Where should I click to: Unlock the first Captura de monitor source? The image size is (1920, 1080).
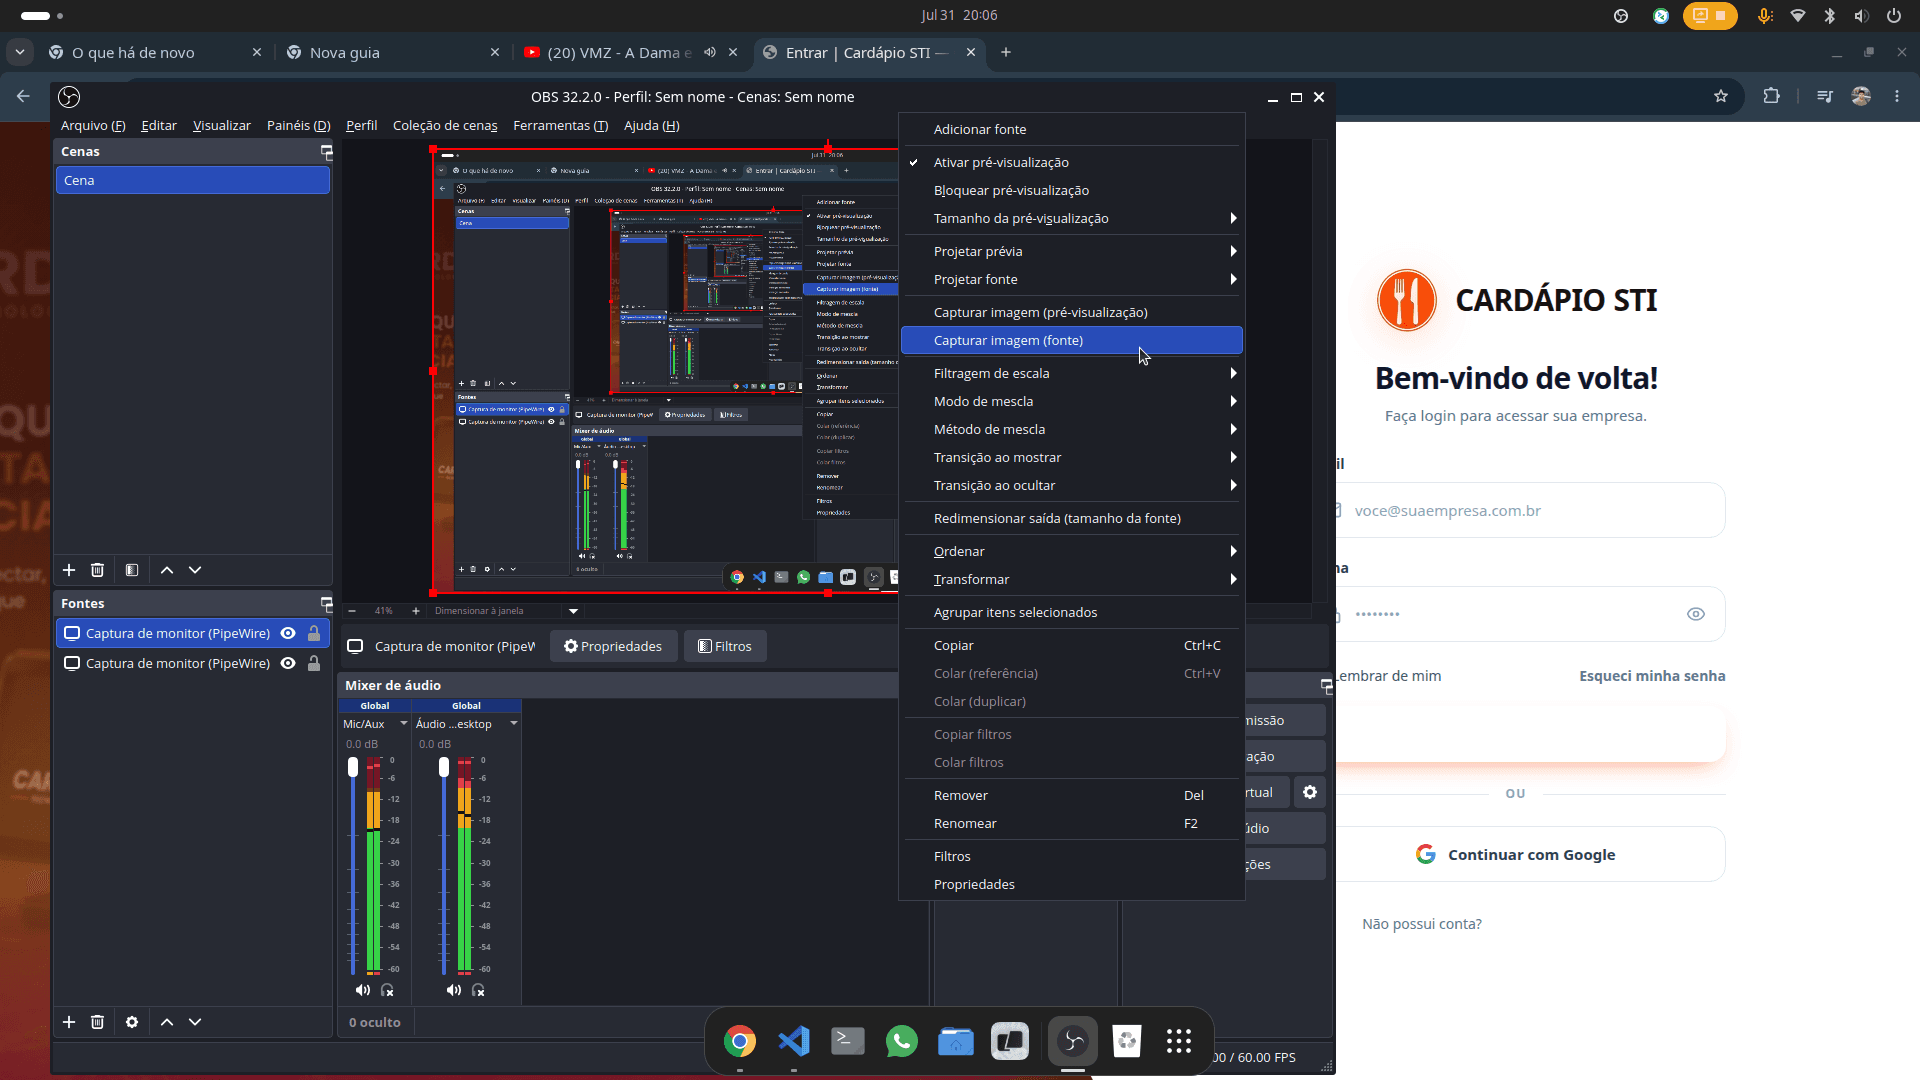(x=314, y=633)
